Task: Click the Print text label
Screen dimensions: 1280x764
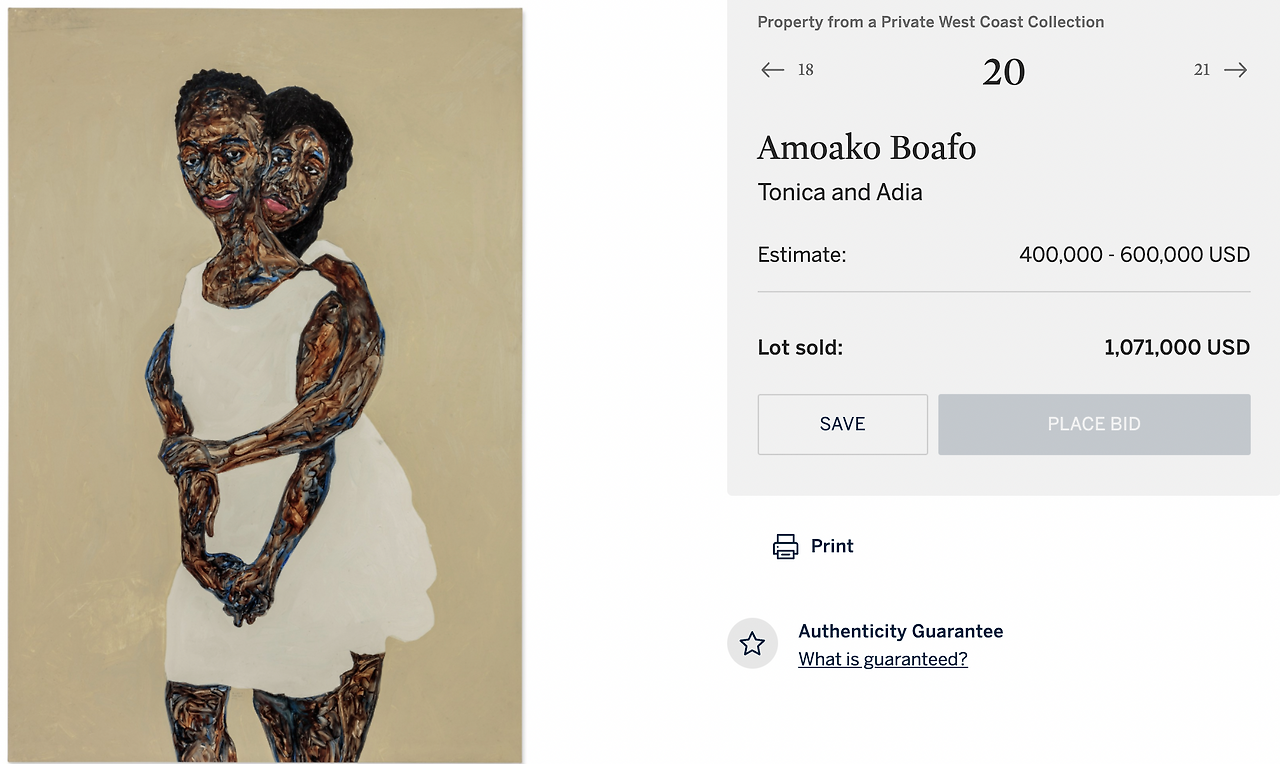Action: click(x=832, y=546)
